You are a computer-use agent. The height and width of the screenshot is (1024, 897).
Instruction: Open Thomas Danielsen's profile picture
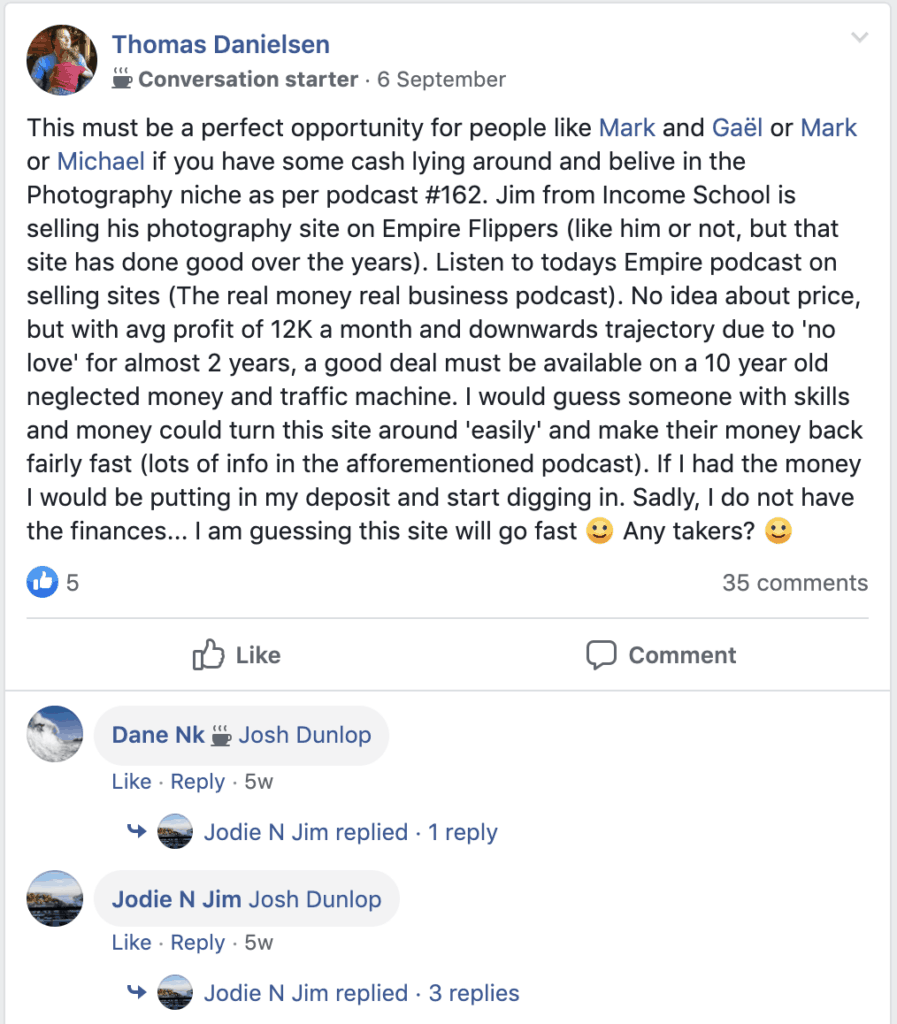62,59
